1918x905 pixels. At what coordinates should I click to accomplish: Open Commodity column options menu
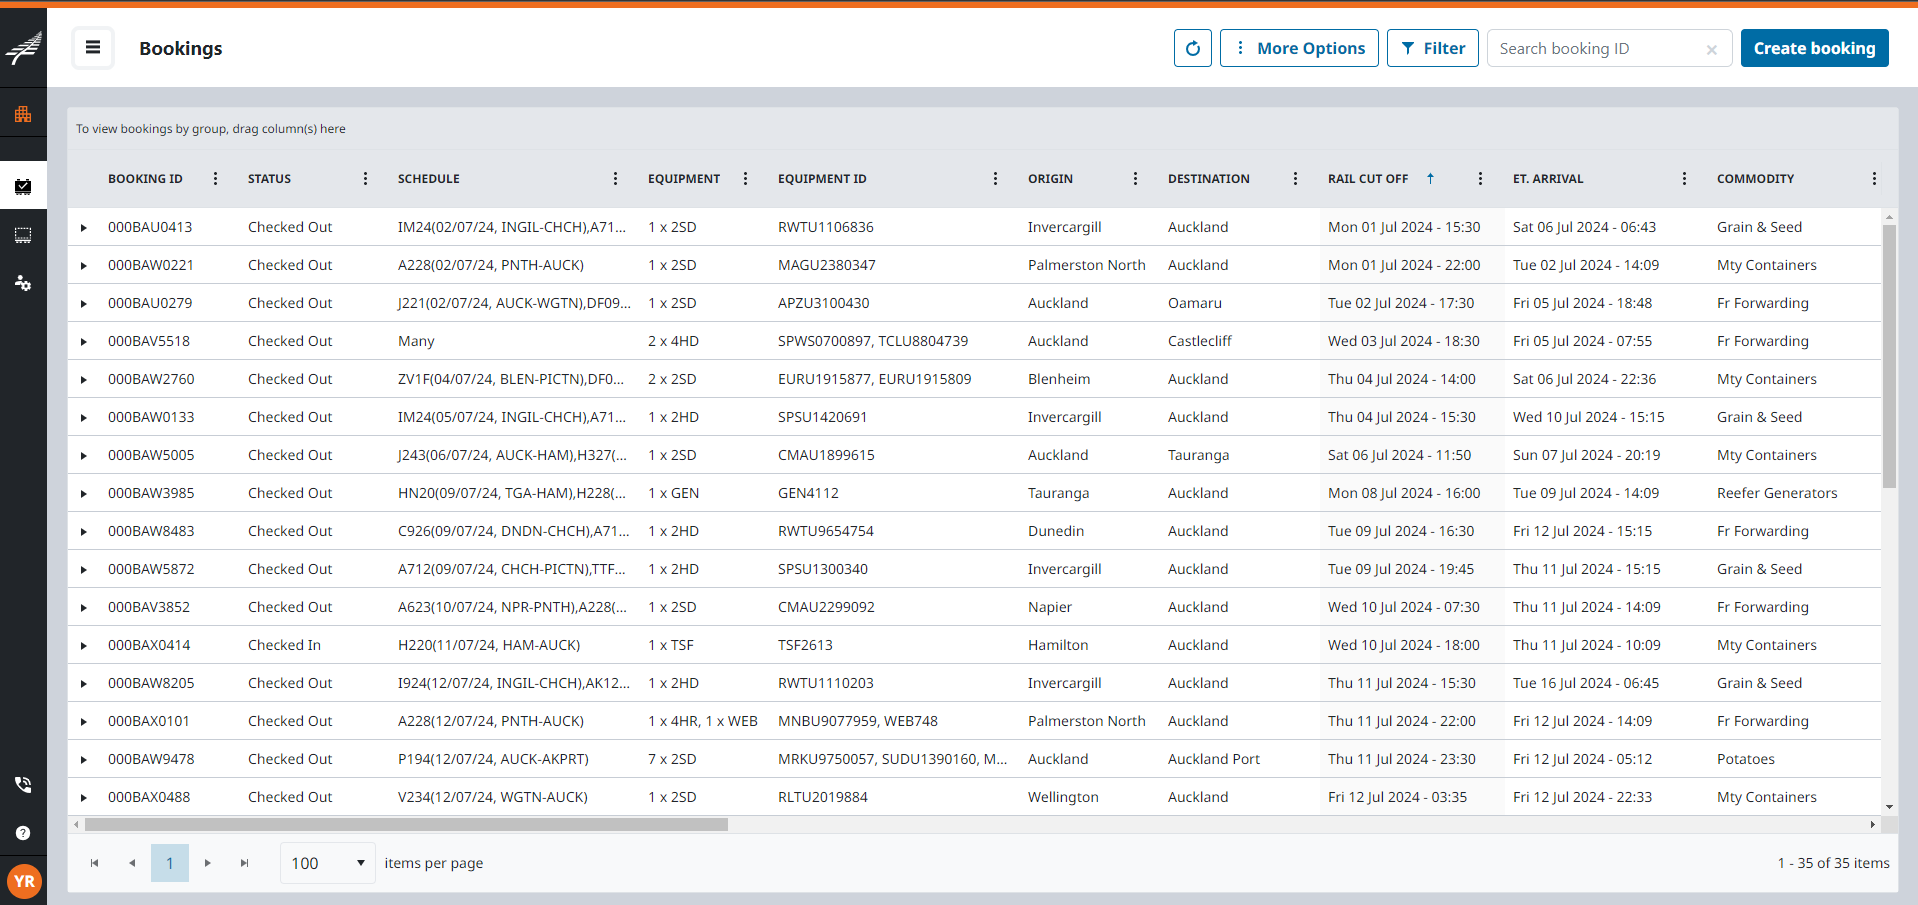tap(1873, 179)
